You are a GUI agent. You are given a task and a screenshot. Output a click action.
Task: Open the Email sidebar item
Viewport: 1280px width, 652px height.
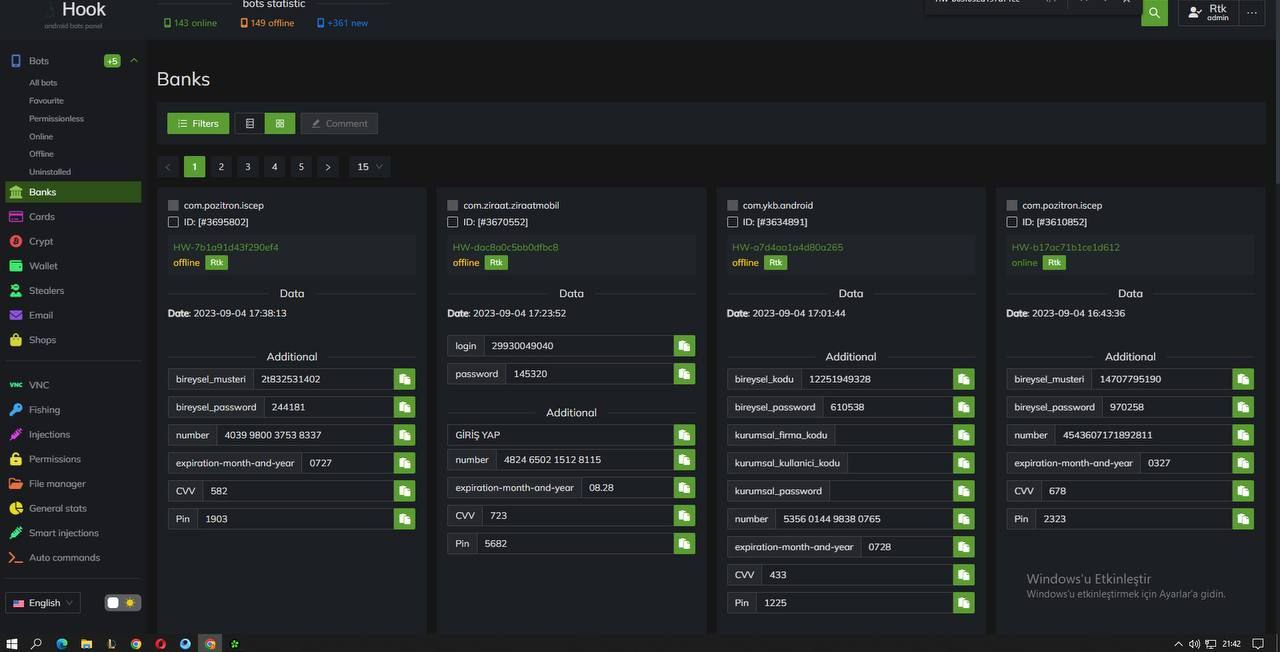72,315
